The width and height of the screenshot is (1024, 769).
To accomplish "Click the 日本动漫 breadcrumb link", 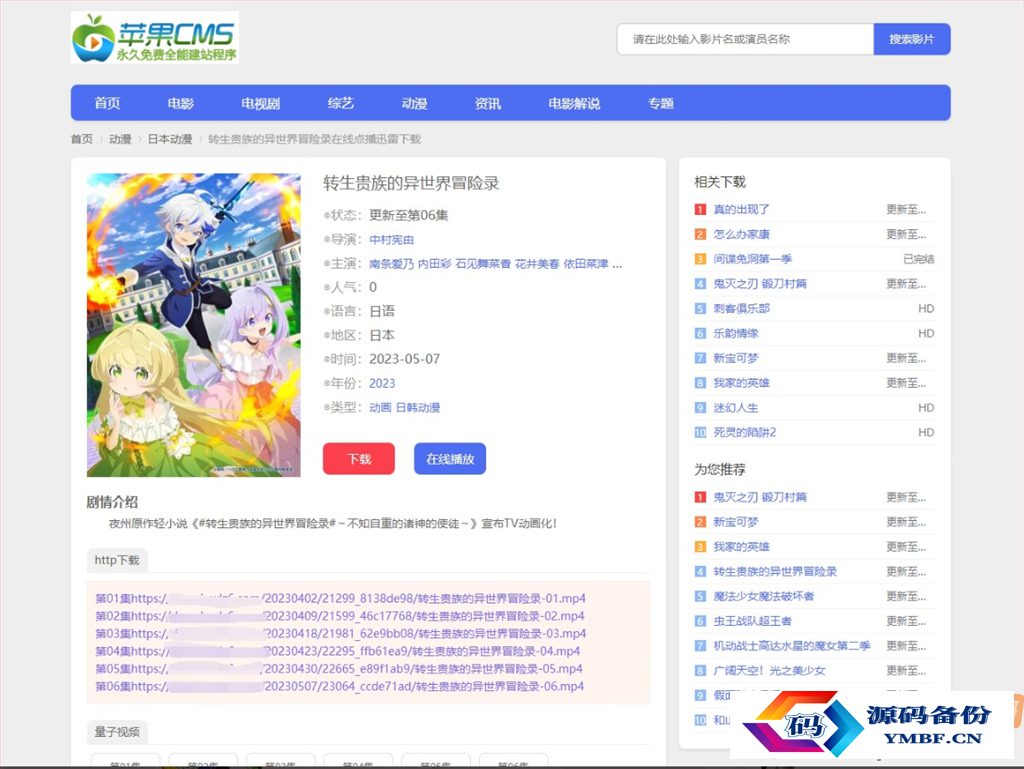I will (x=170, y=139).
